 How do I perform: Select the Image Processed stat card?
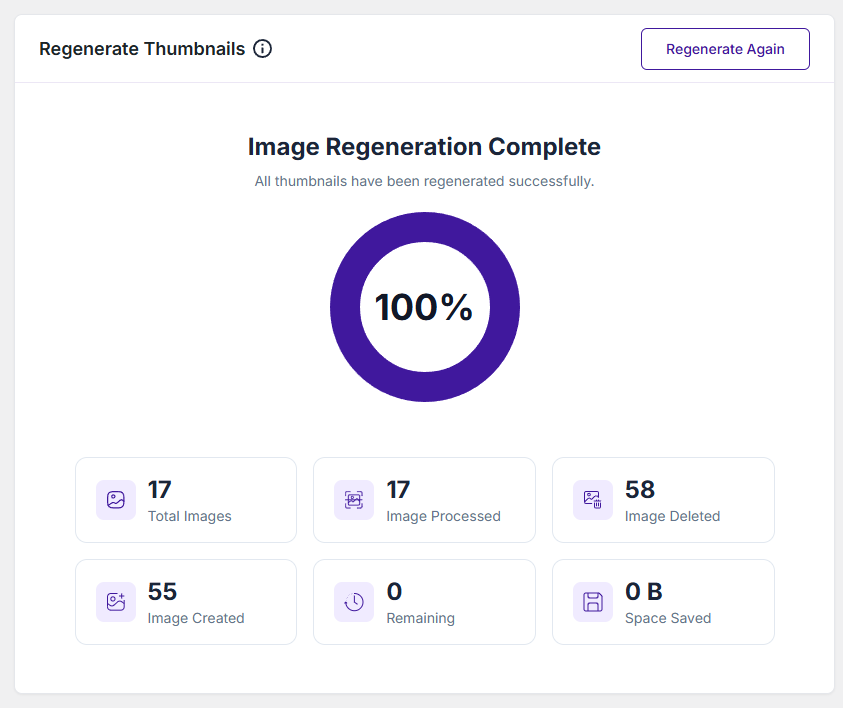click(424, 500)
